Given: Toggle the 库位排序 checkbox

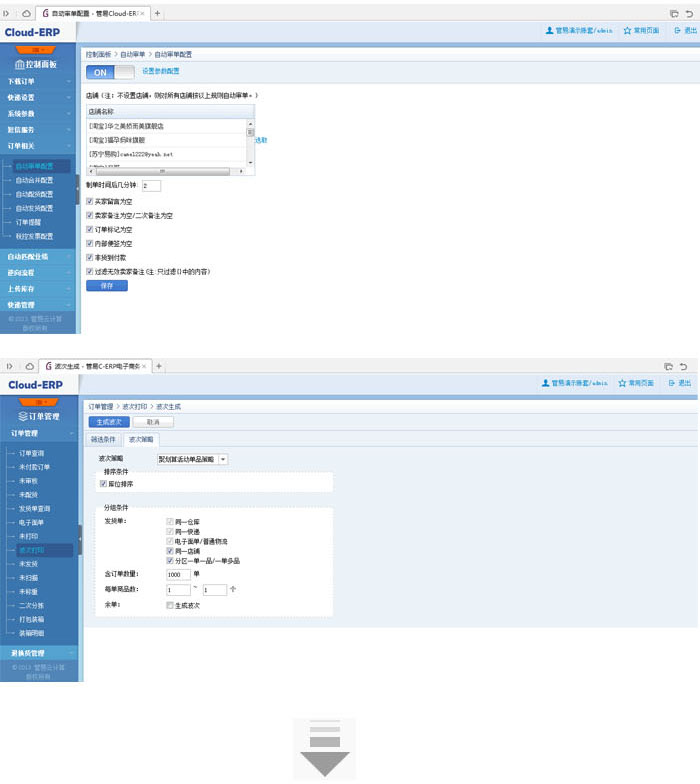Looking at the screenshot, I should tap(103, 484).
